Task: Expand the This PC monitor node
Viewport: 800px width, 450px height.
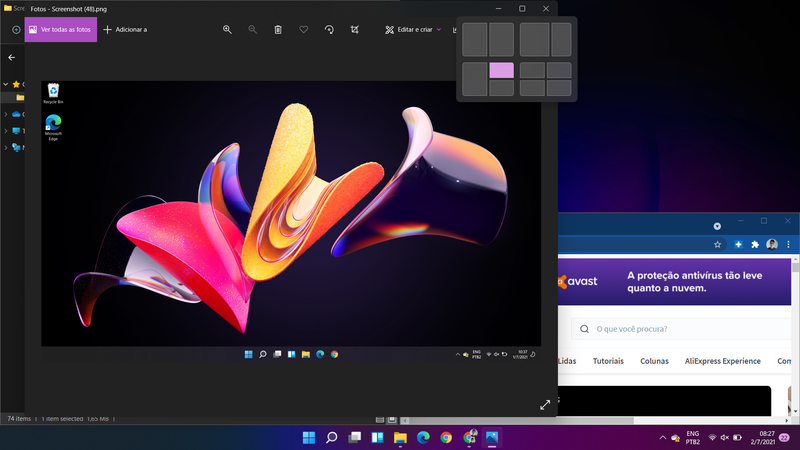Action: click(6, 131)
